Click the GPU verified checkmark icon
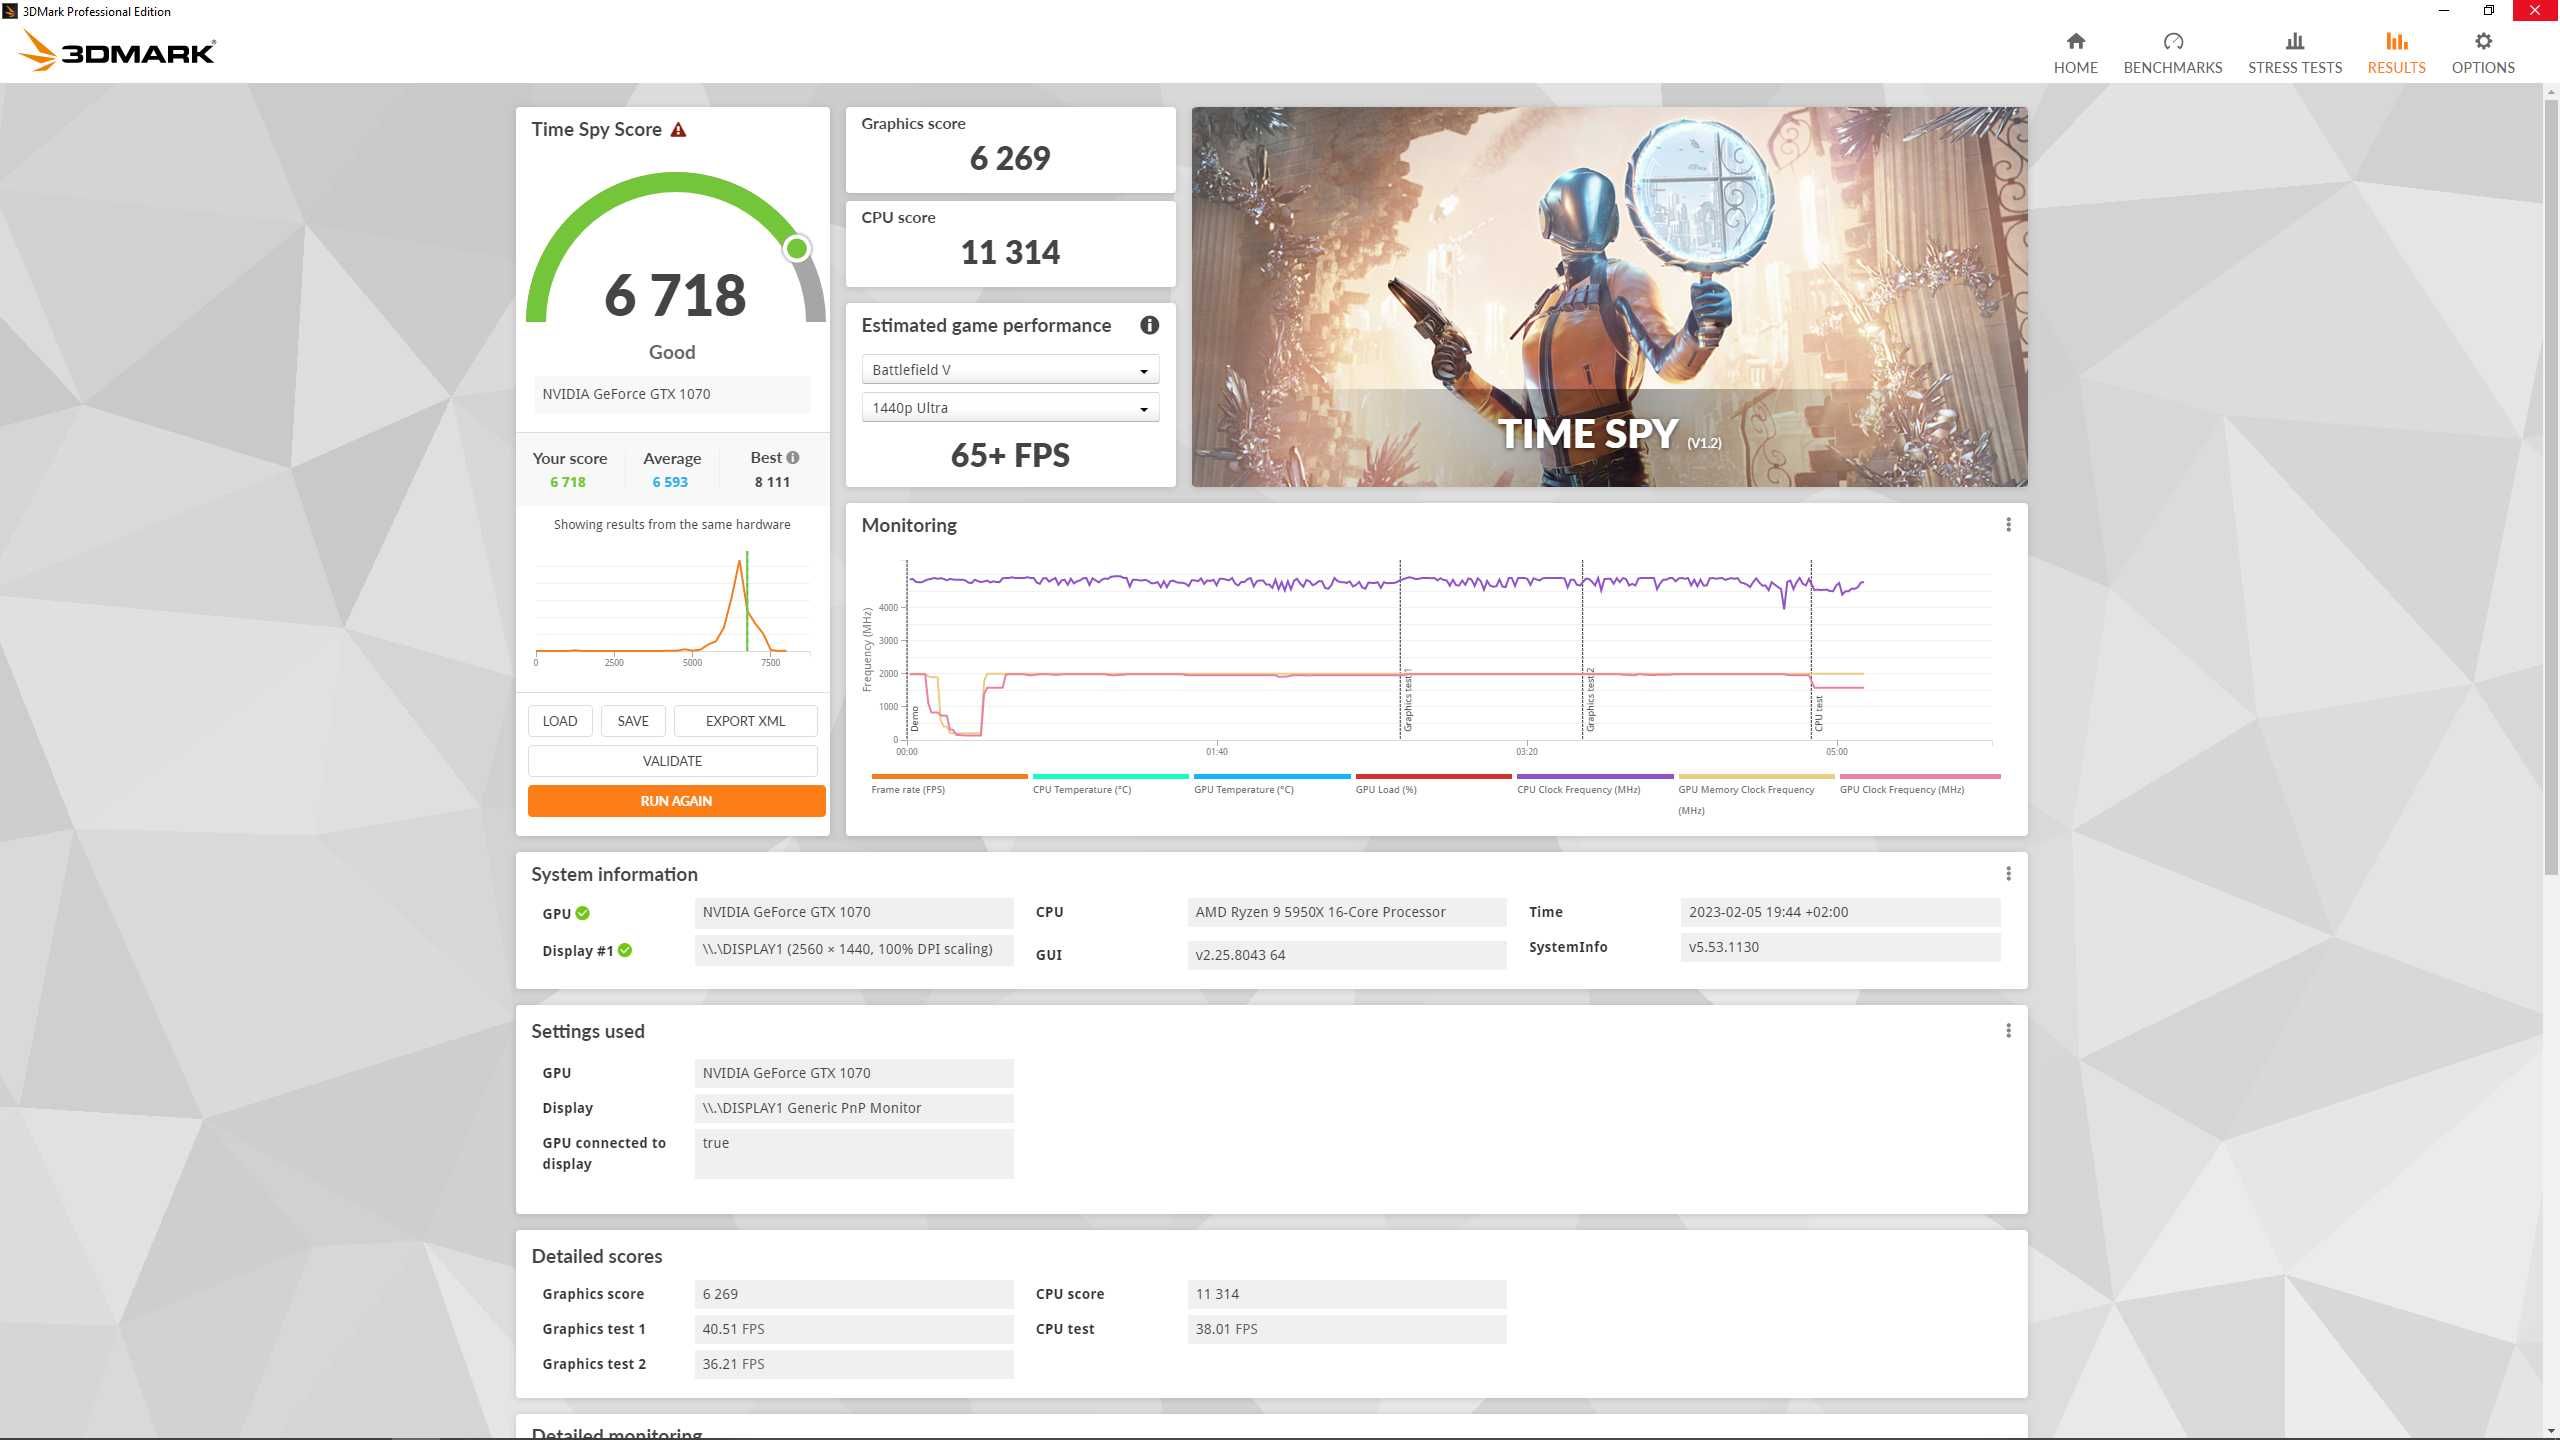 click(584, 911)
